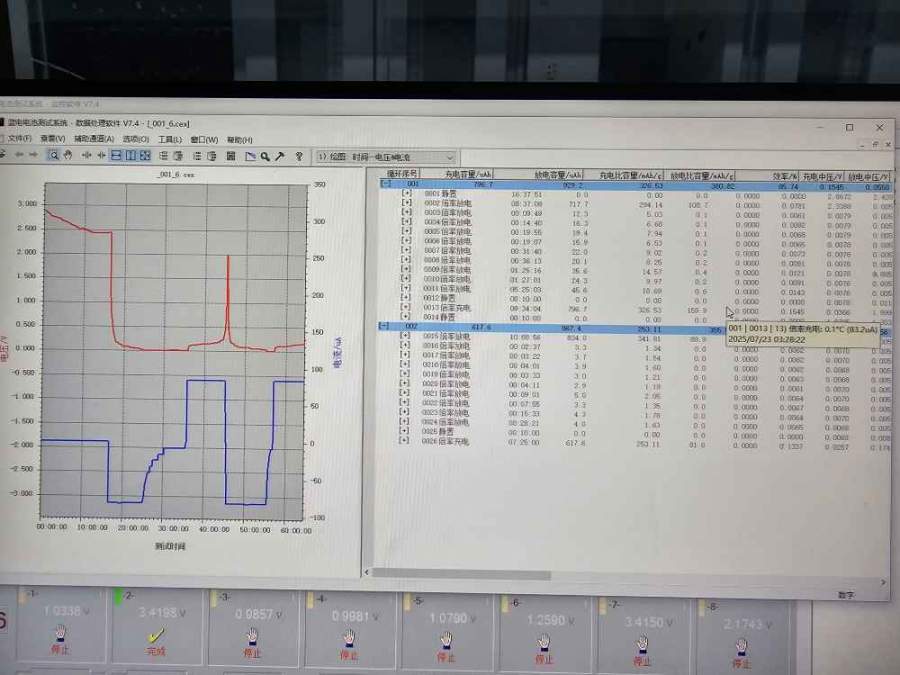Collapse cycle 002 in the data tree
This screenshot has width=900, height=675.
pos(386,326)
